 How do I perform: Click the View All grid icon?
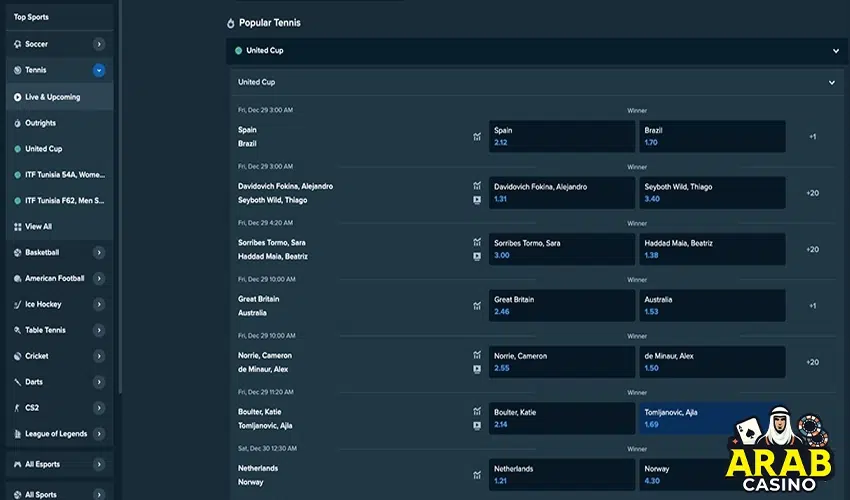pos(17,227)
